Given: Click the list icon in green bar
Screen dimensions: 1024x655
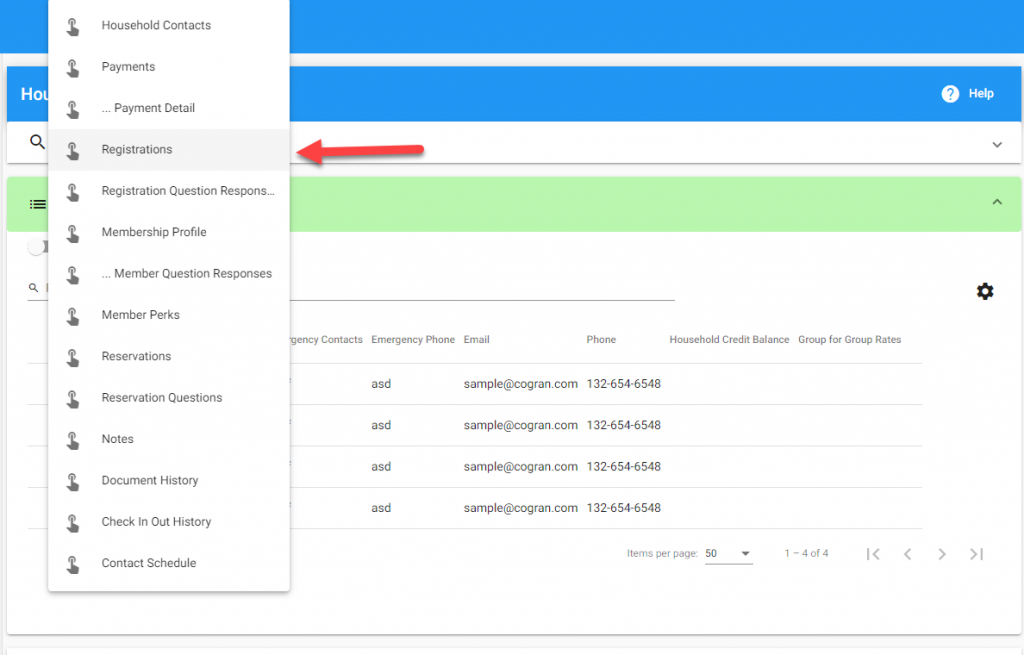Looking at the screenshot, I should [37, 204].
